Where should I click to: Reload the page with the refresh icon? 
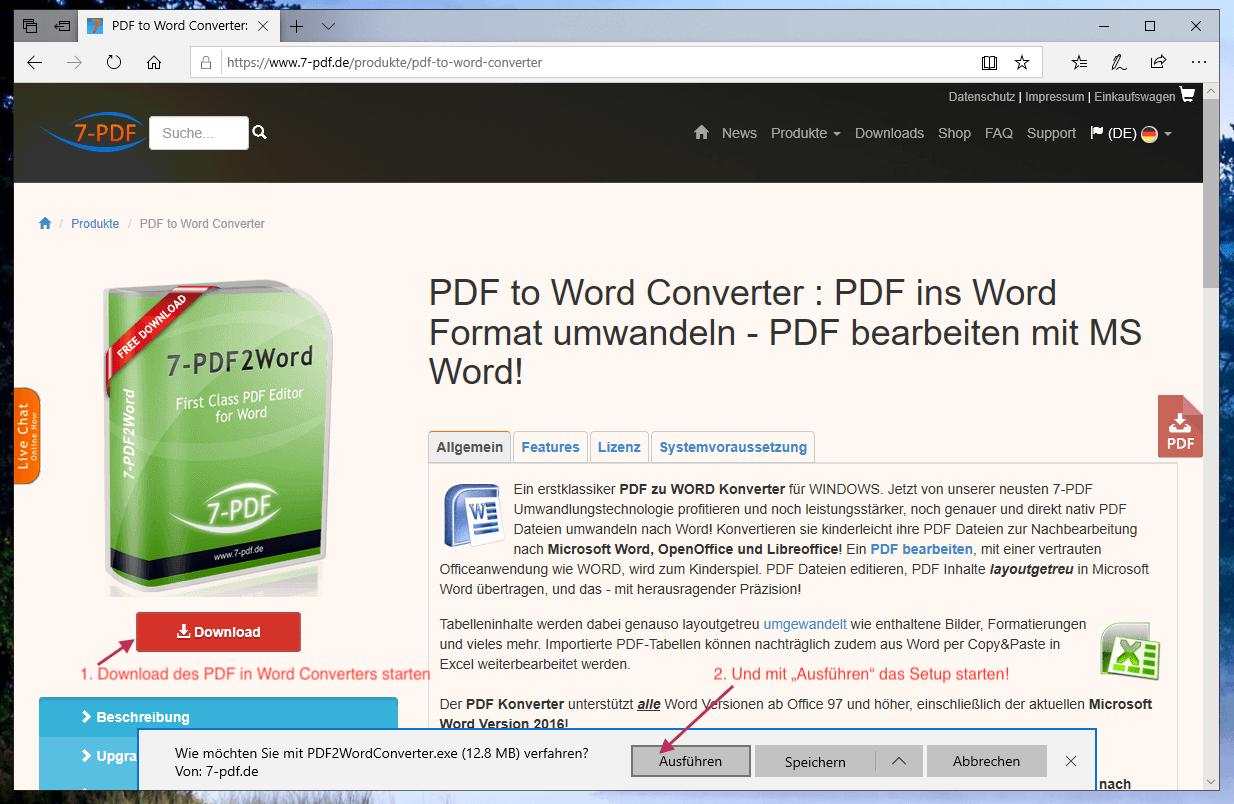pyautogui.click(x=114, y=62)
